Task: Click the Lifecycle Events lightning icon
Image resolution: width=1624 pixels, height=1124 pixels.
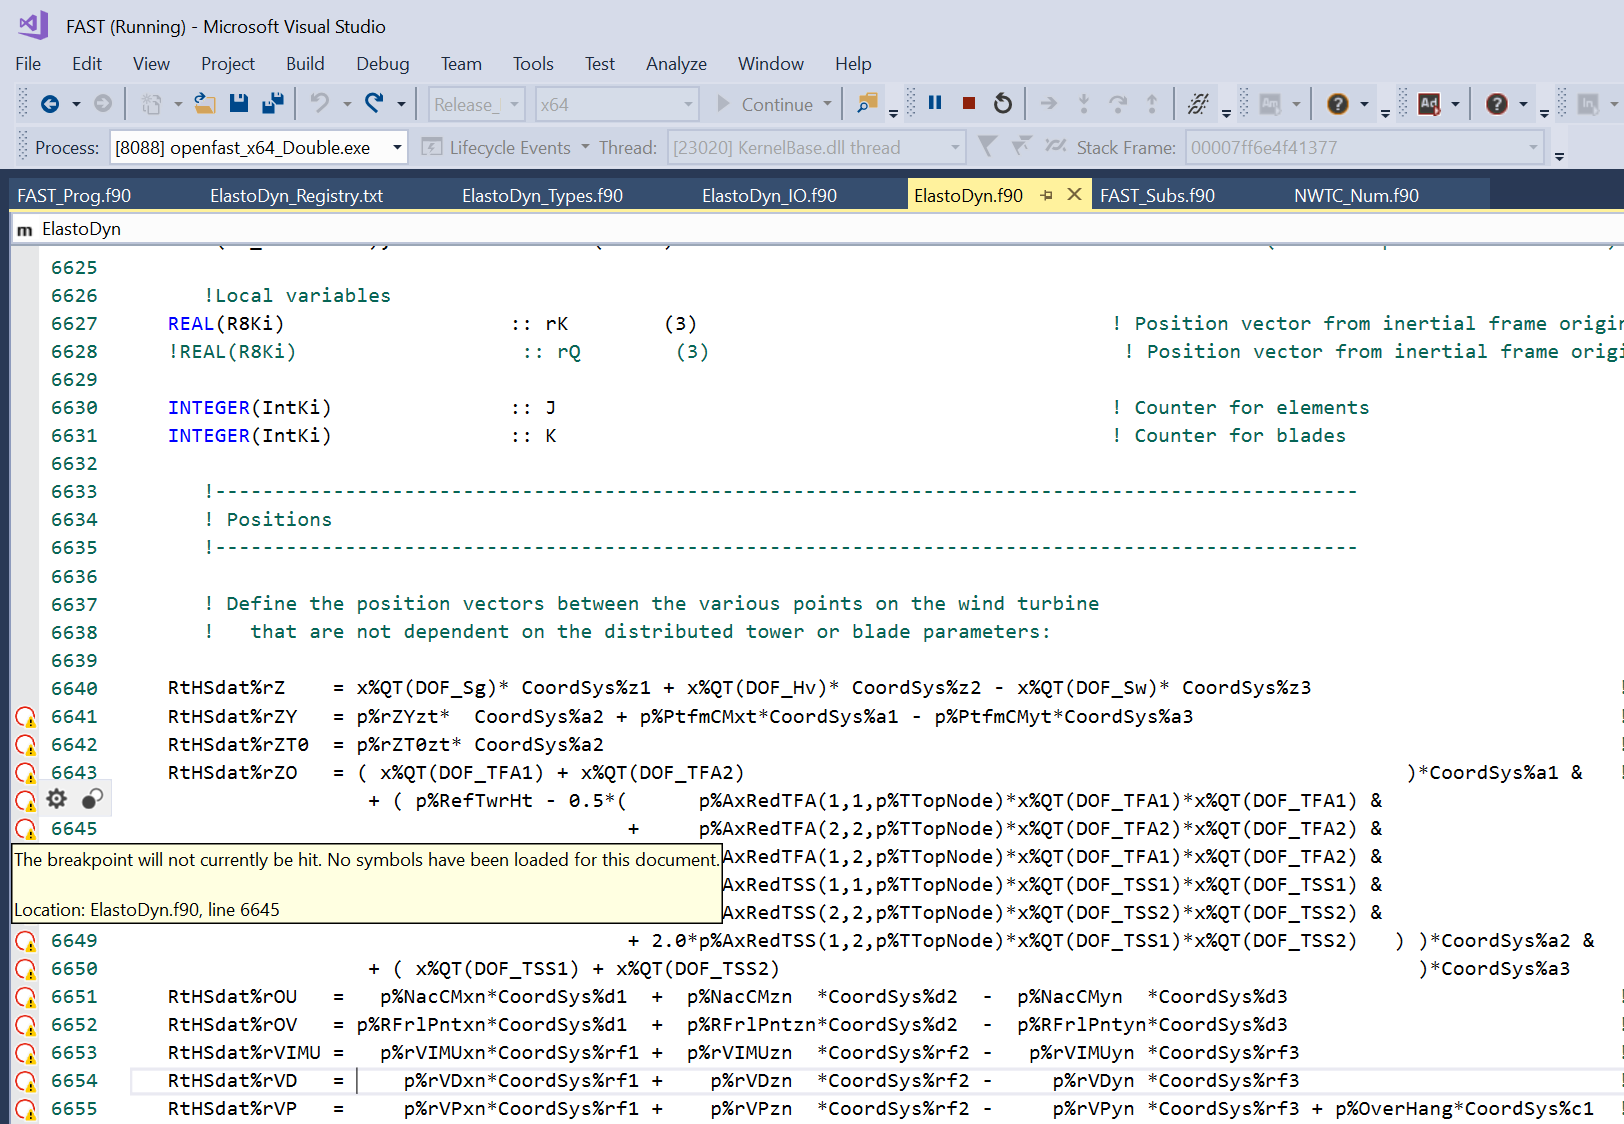Action: click(x=431, y=147)
